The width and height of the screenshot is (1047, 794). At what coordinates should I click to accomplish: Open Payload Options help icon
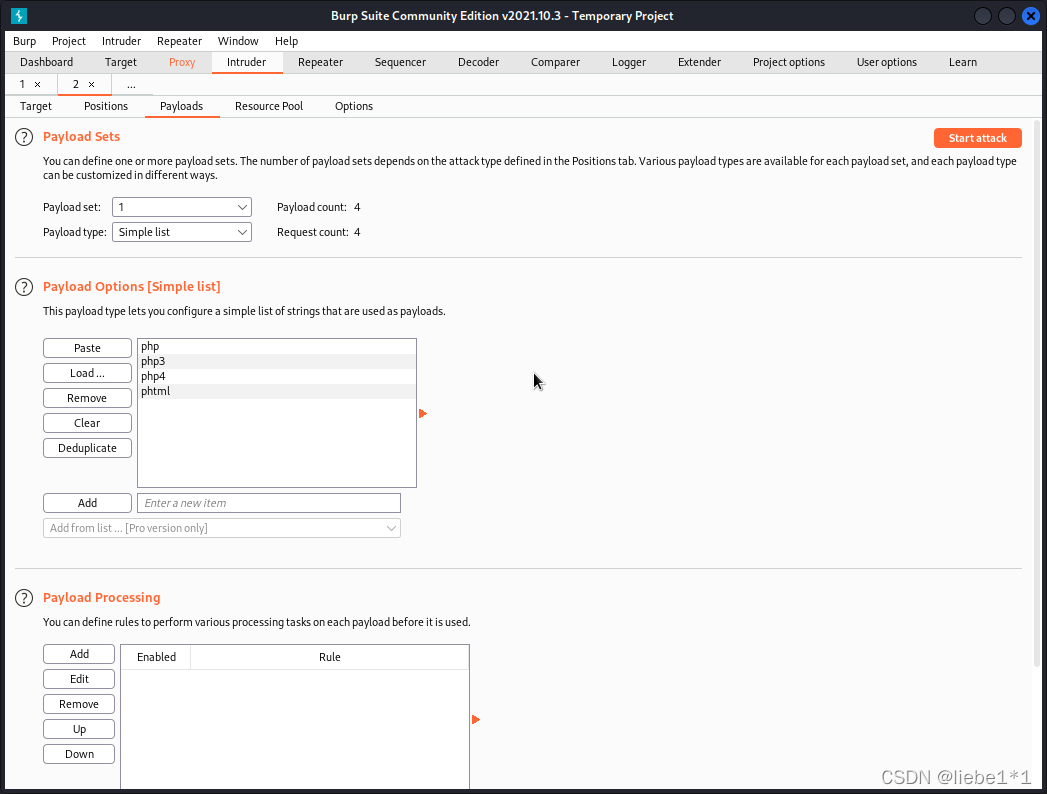pyautogui.click(x=24, y=287)
